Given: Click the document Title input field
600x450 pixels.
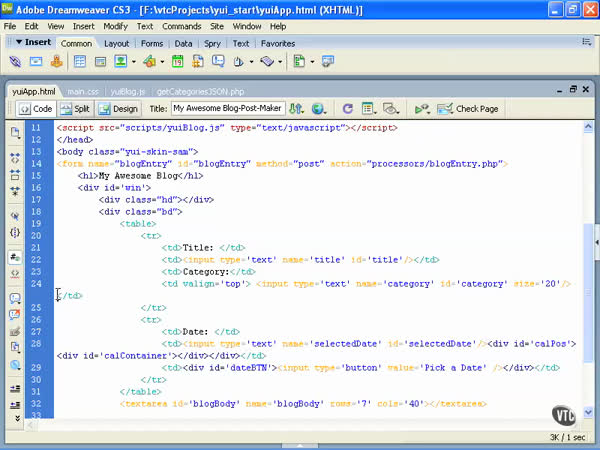Looking at the screenshot, I should 227,109.
